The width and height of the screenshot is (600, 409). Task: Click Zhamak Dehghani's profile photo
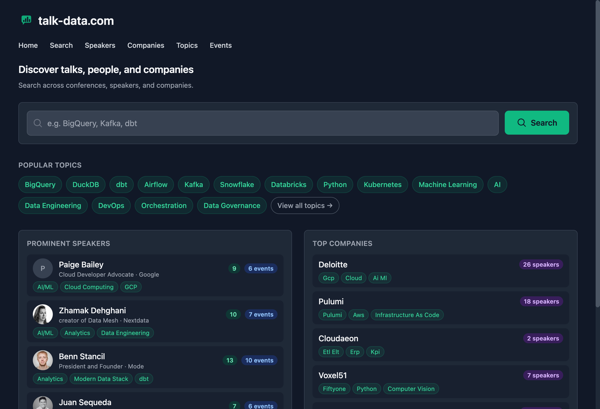point(42,314)
